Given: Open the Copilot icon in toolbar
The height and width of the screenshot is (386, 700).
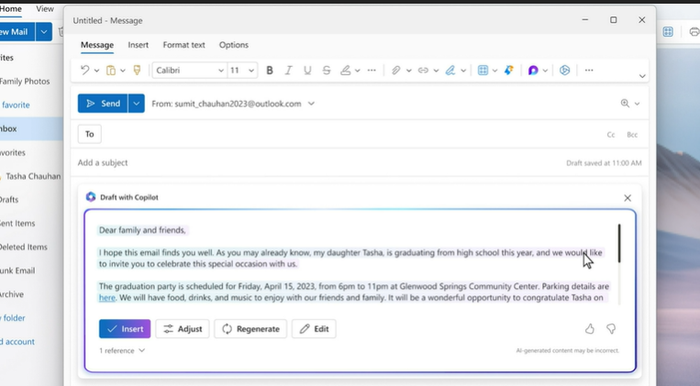Looking at the screenshot, I should coord(533,71).
